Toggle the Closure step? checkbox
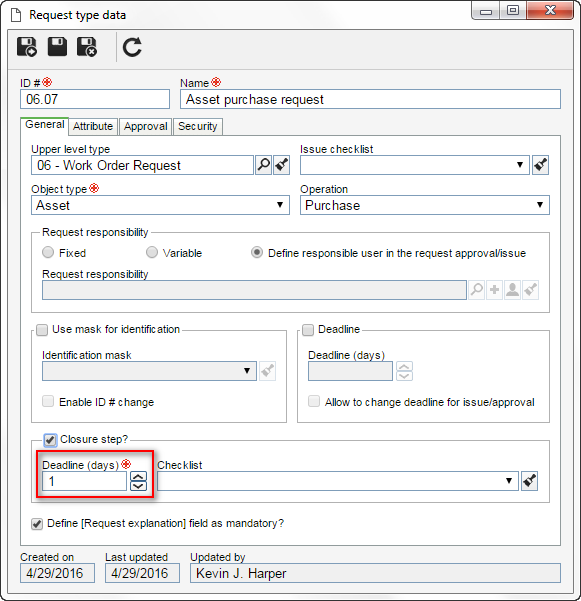Screen dimensions: 581x601 coord(50,440)
